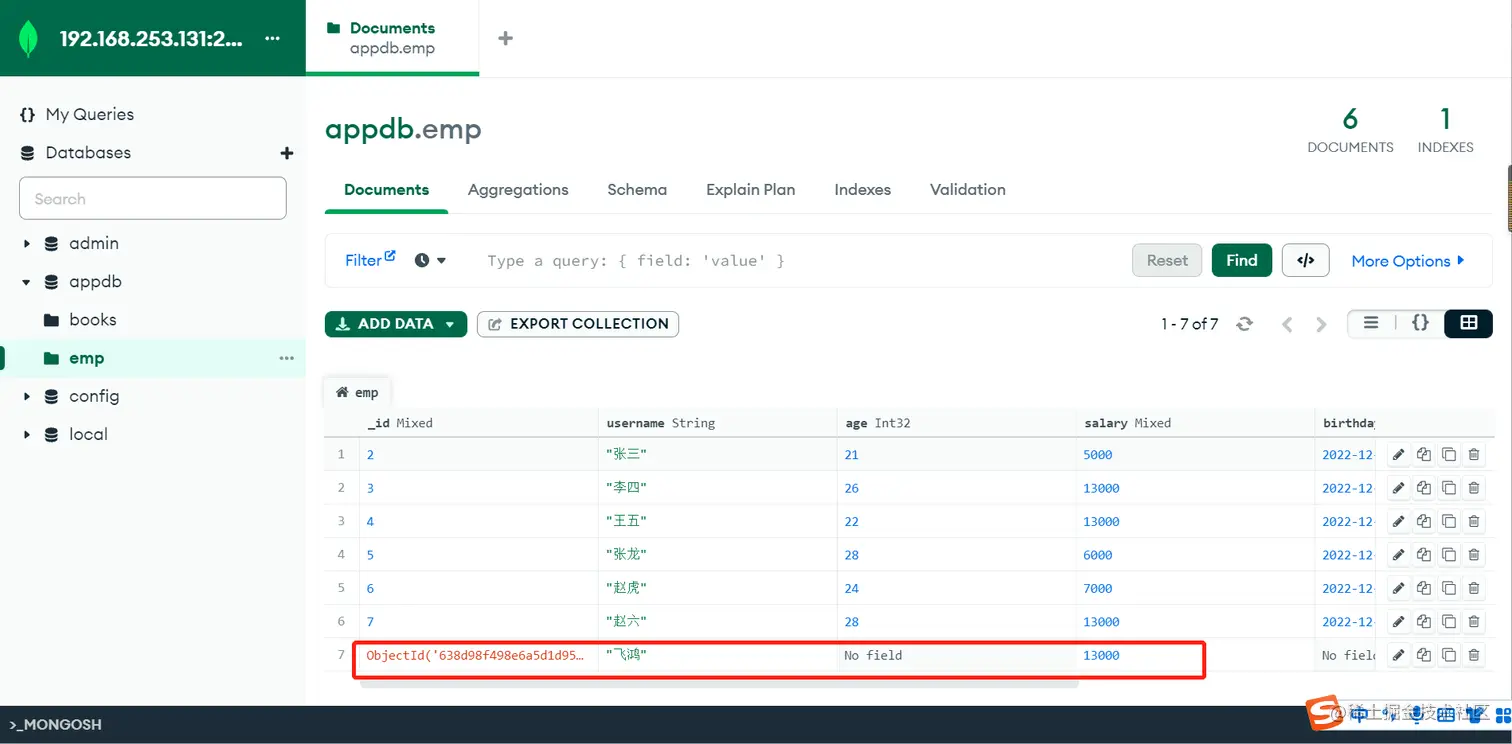1512x744 pixels.
Task: Go to next page of documents
Action: point(1321,324)
